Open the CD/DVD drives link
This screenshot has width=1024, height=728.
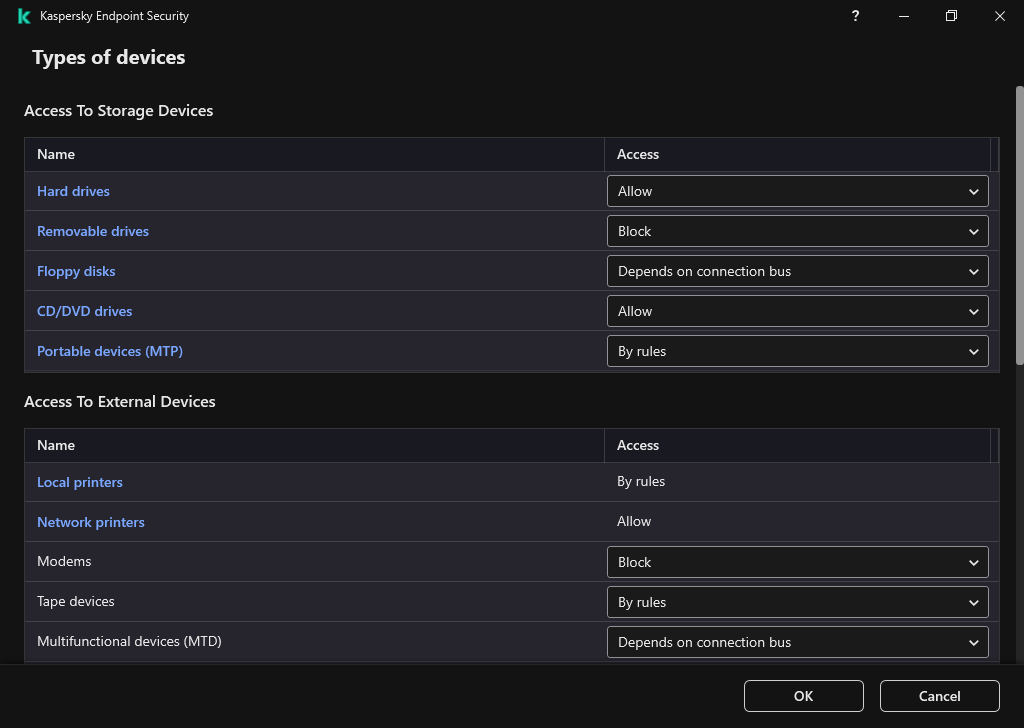pyautogui.click(x=84, y=311)
